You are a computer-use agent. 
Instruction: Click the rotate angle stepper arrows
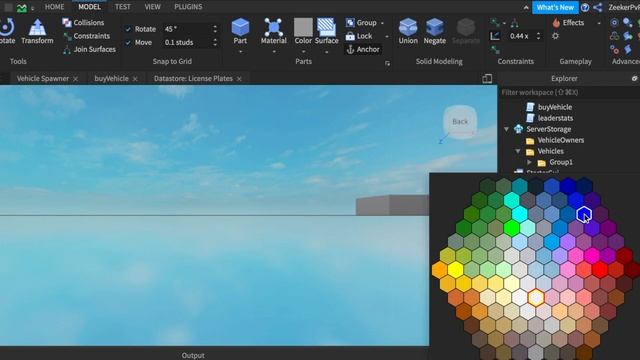(x=215, y=29)
